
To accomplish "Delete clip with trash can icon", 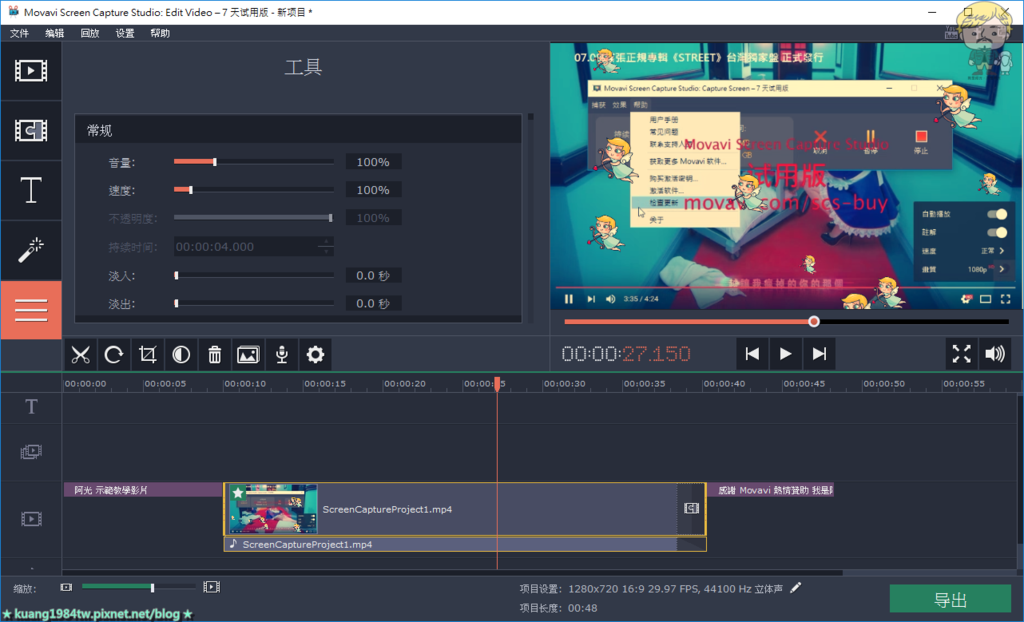I will [214, 355].
